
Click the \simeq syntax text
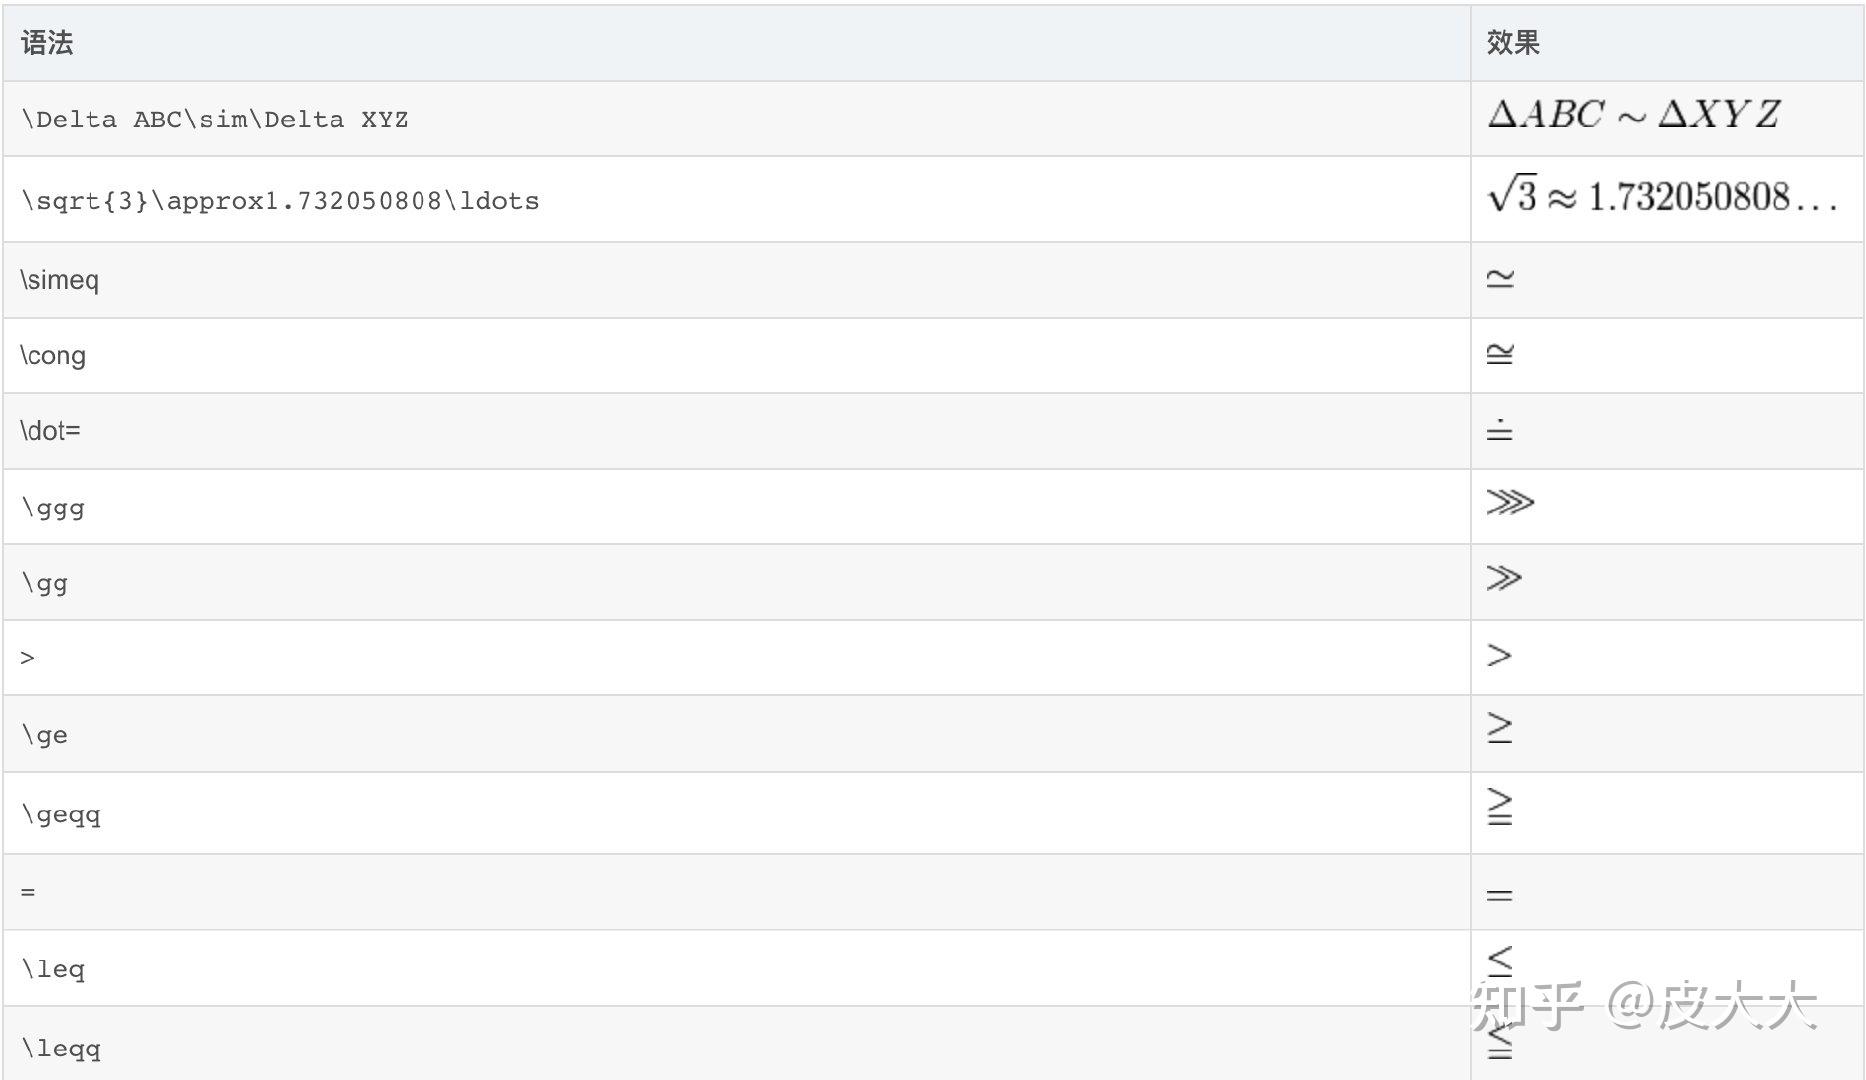tap(59, 280)
